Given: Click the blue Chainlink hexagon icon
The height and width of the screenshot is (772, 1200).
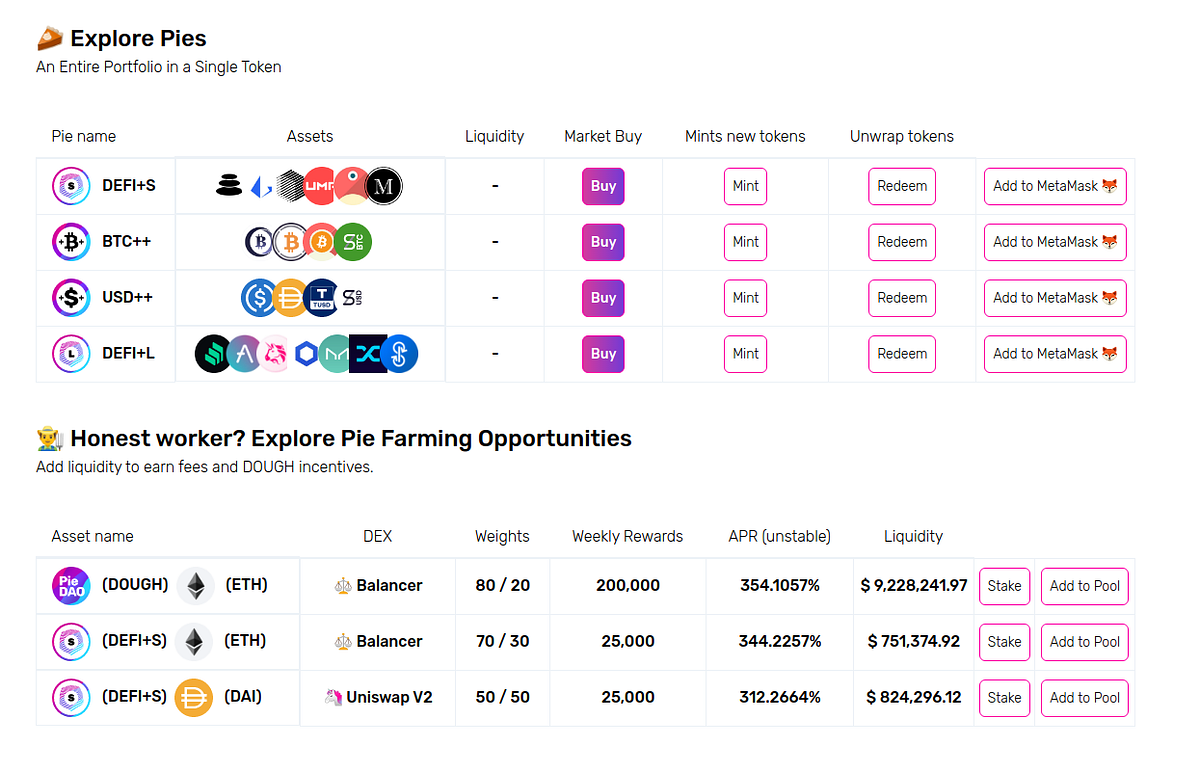Looking at the screenshot, I should (306, 354).
